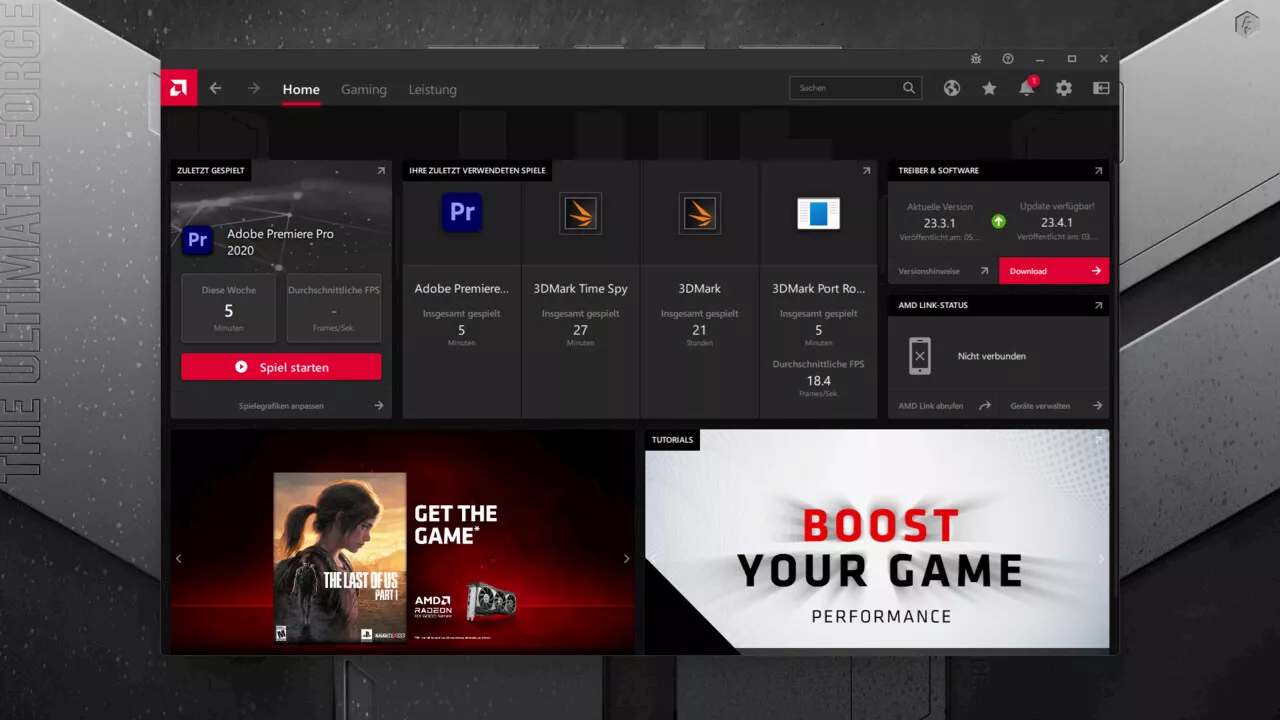Click the Tutorials banner next chevron
This screenshot has height=720, width=1280.
tap(1100, 558)
